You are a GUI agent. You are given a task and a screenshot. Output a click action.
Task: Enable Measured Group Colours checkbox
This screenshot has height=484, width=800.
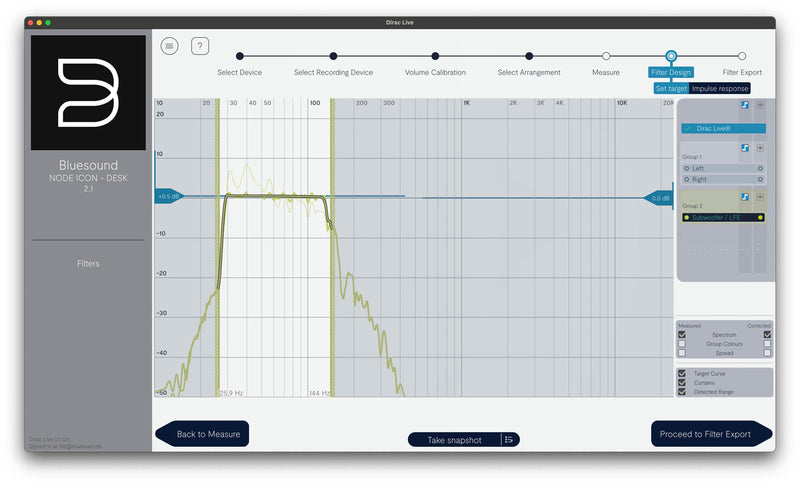click(682, 344)
